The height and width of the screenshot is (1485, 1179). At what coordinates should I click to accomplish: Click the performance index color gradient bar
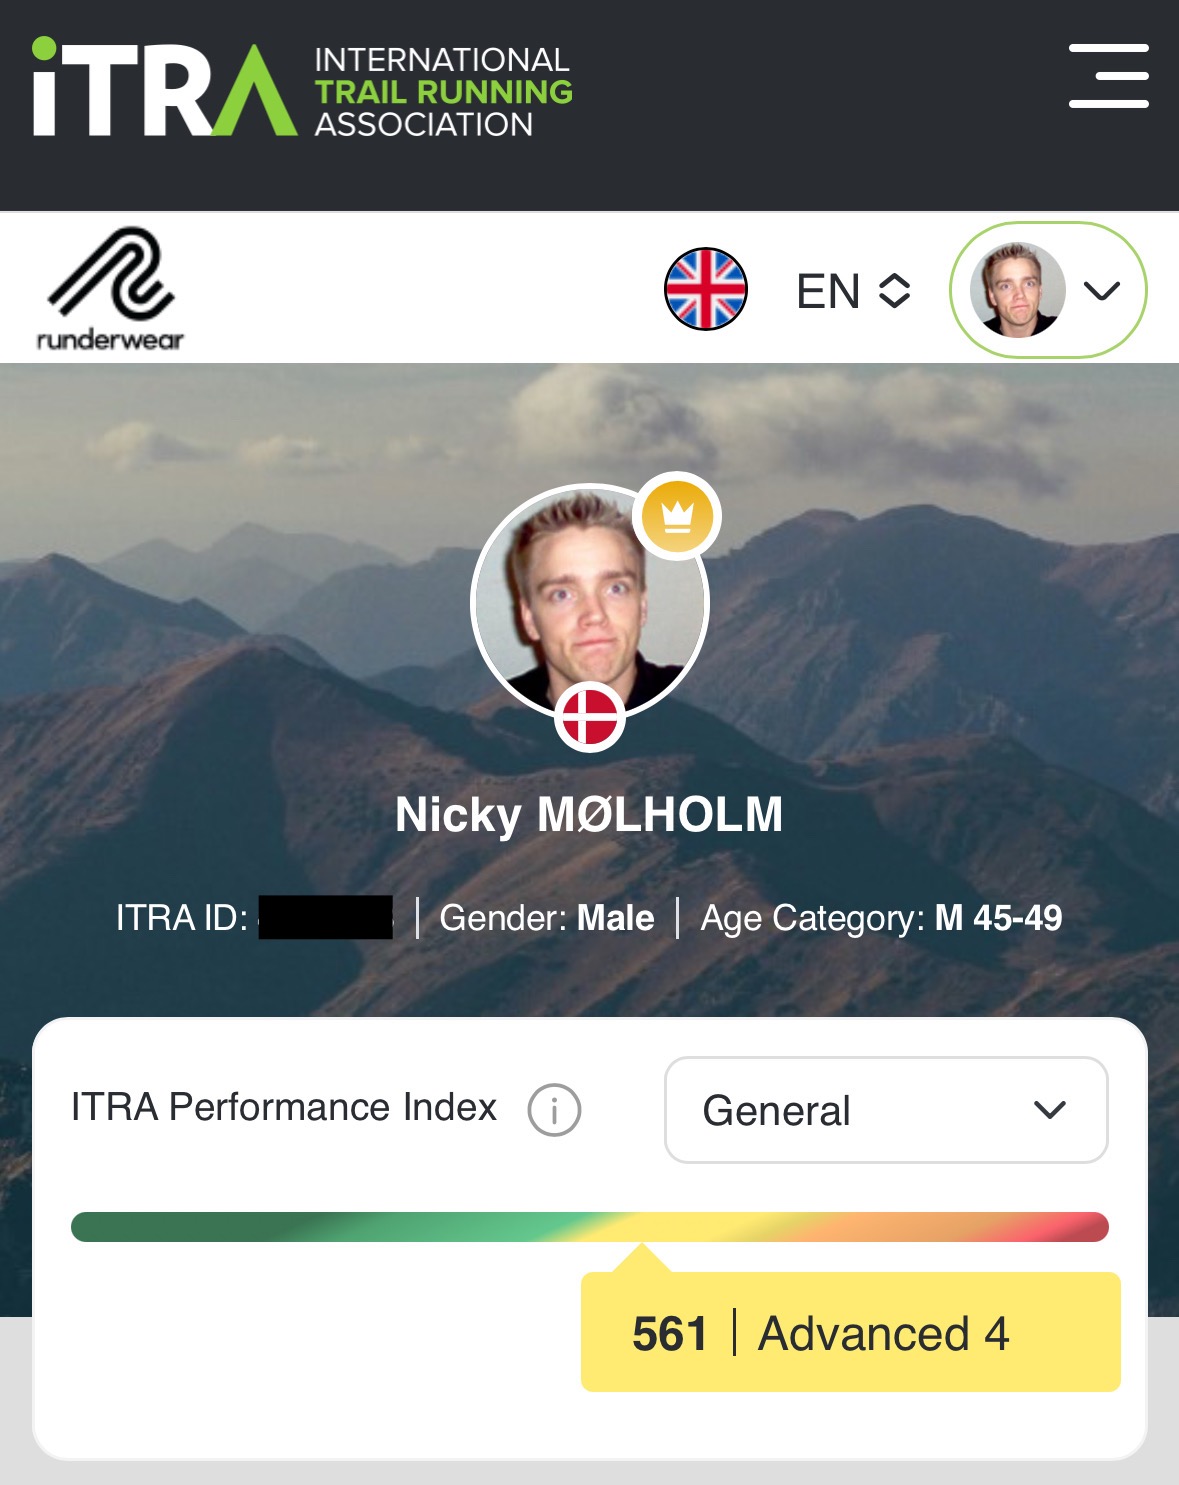click(590, 1227)
